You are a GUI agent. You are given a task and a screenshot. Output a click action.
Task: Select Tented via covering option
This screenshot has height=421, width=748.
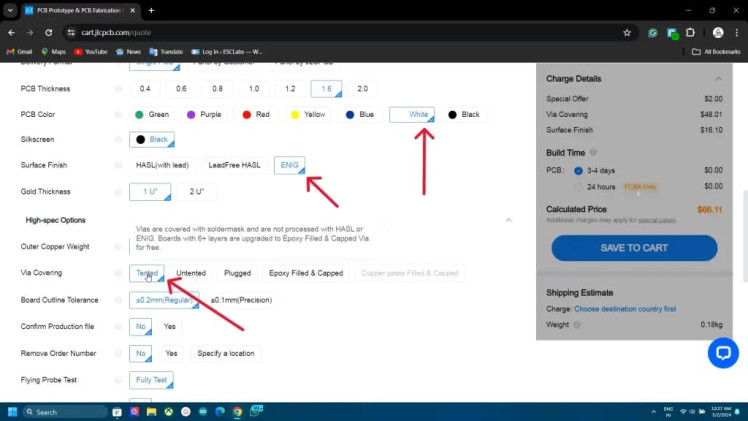147,273
